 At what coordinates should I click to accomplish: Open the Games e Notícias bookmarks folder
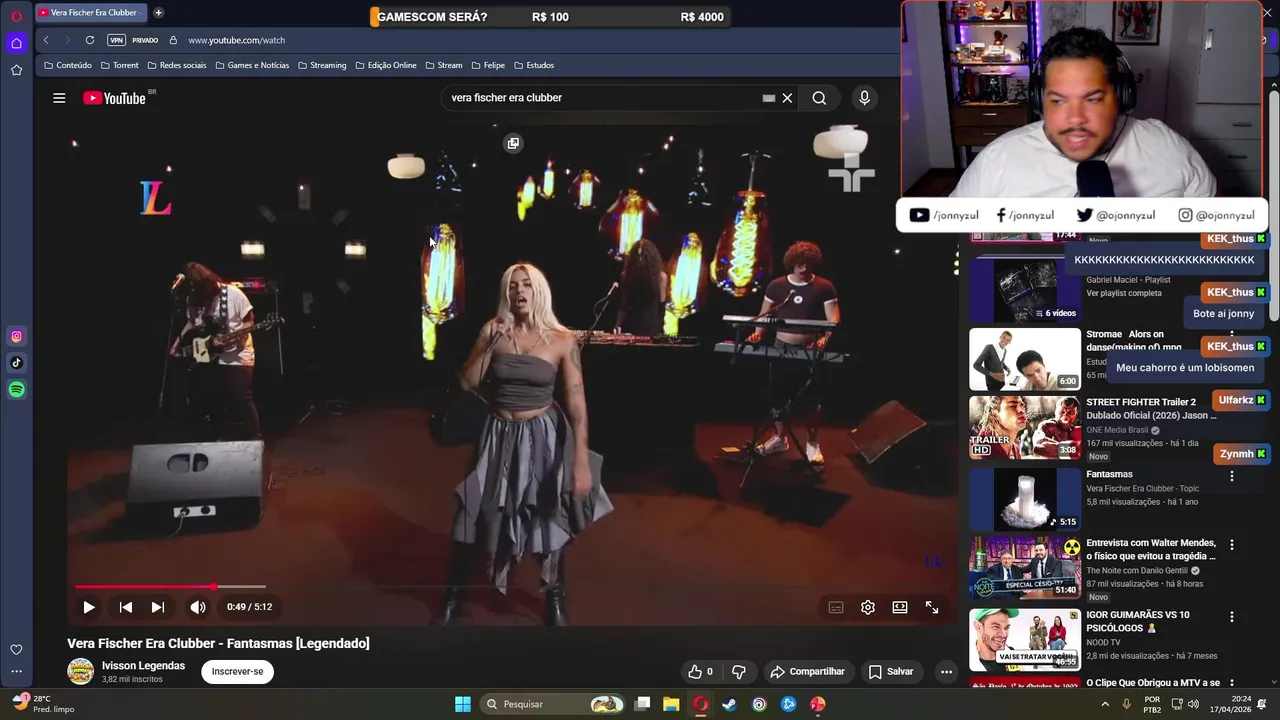point(252,65)
